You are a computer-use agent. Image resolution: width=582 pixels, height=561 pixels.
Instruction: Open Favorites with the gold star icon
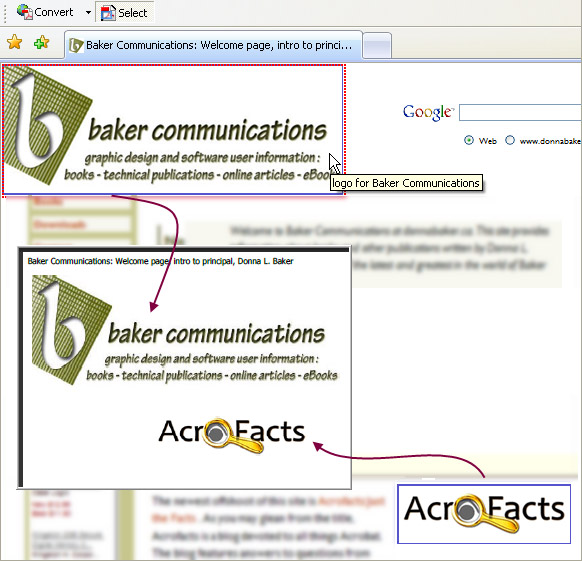[14, 42]
